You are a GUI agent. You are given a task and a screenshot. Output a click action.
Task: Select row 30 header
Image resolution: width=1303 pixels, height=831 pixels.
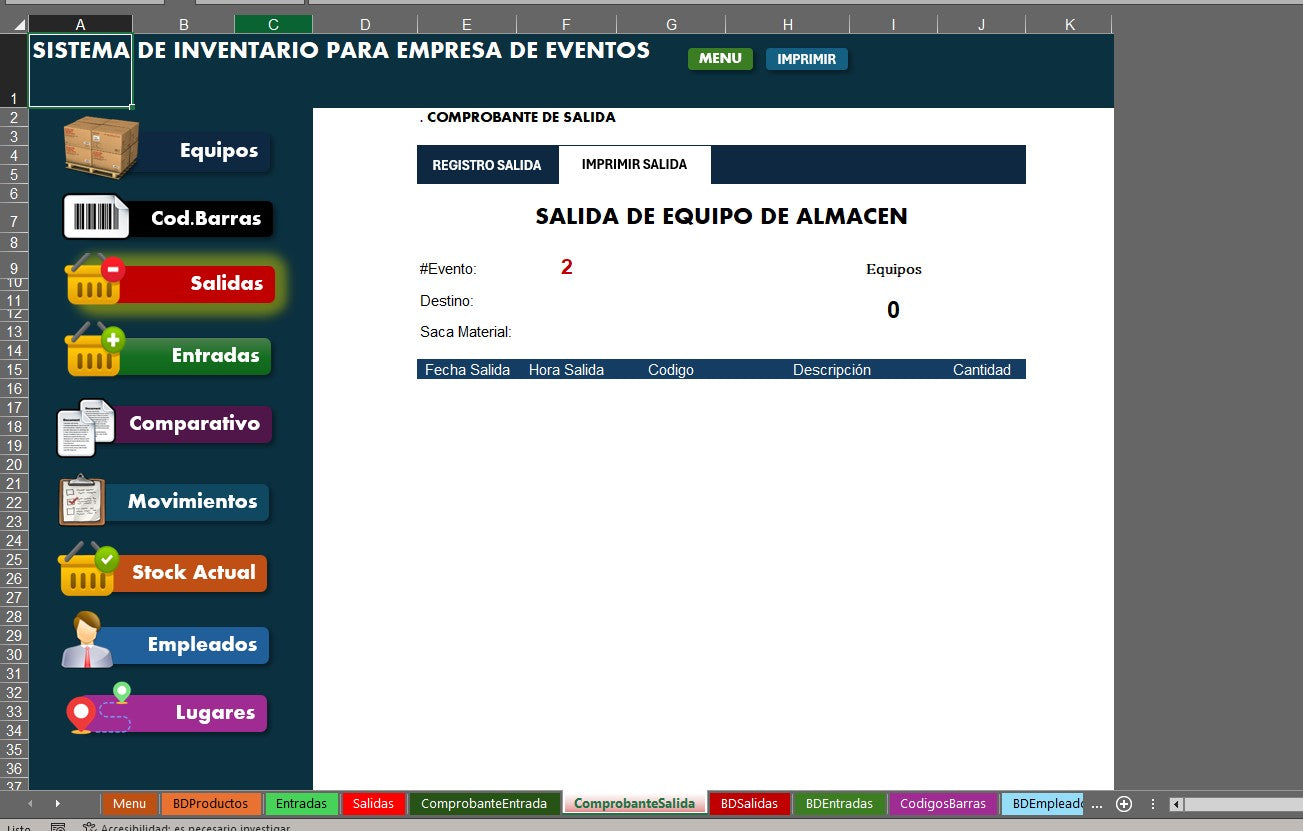(x=14, y=654)
